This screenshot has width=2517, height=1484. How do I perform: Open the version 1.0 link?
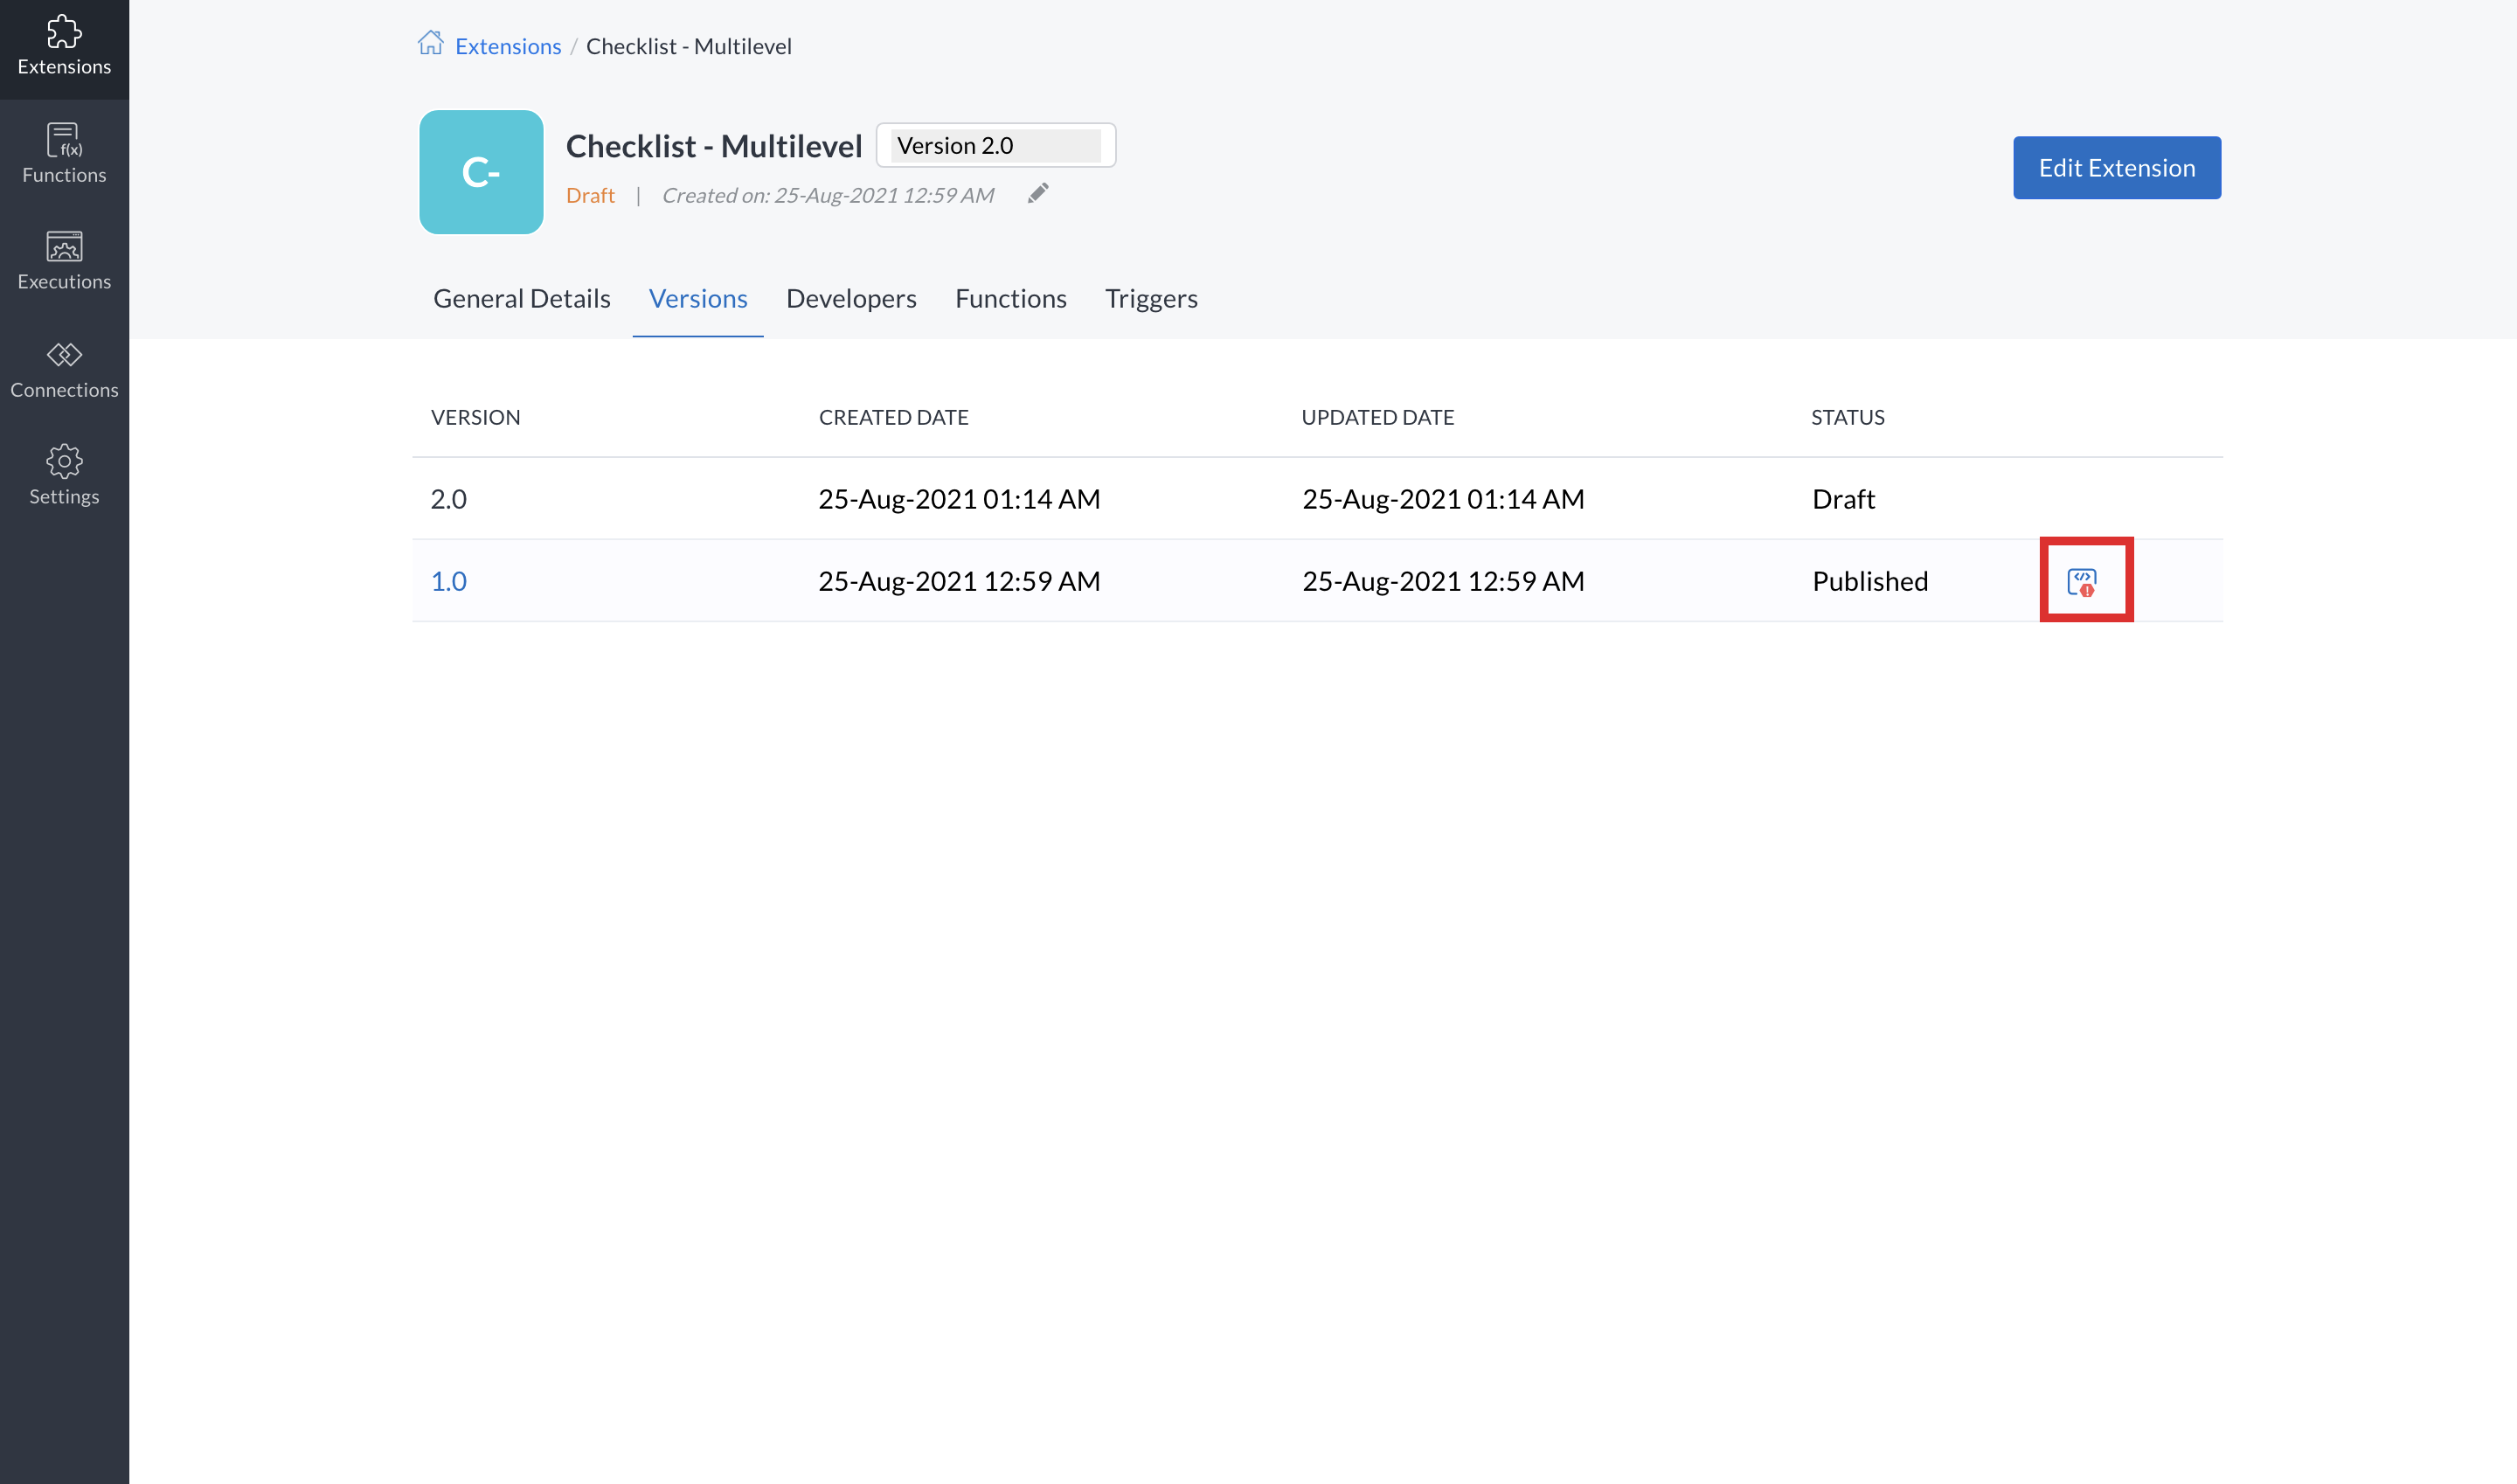(448, 581)
